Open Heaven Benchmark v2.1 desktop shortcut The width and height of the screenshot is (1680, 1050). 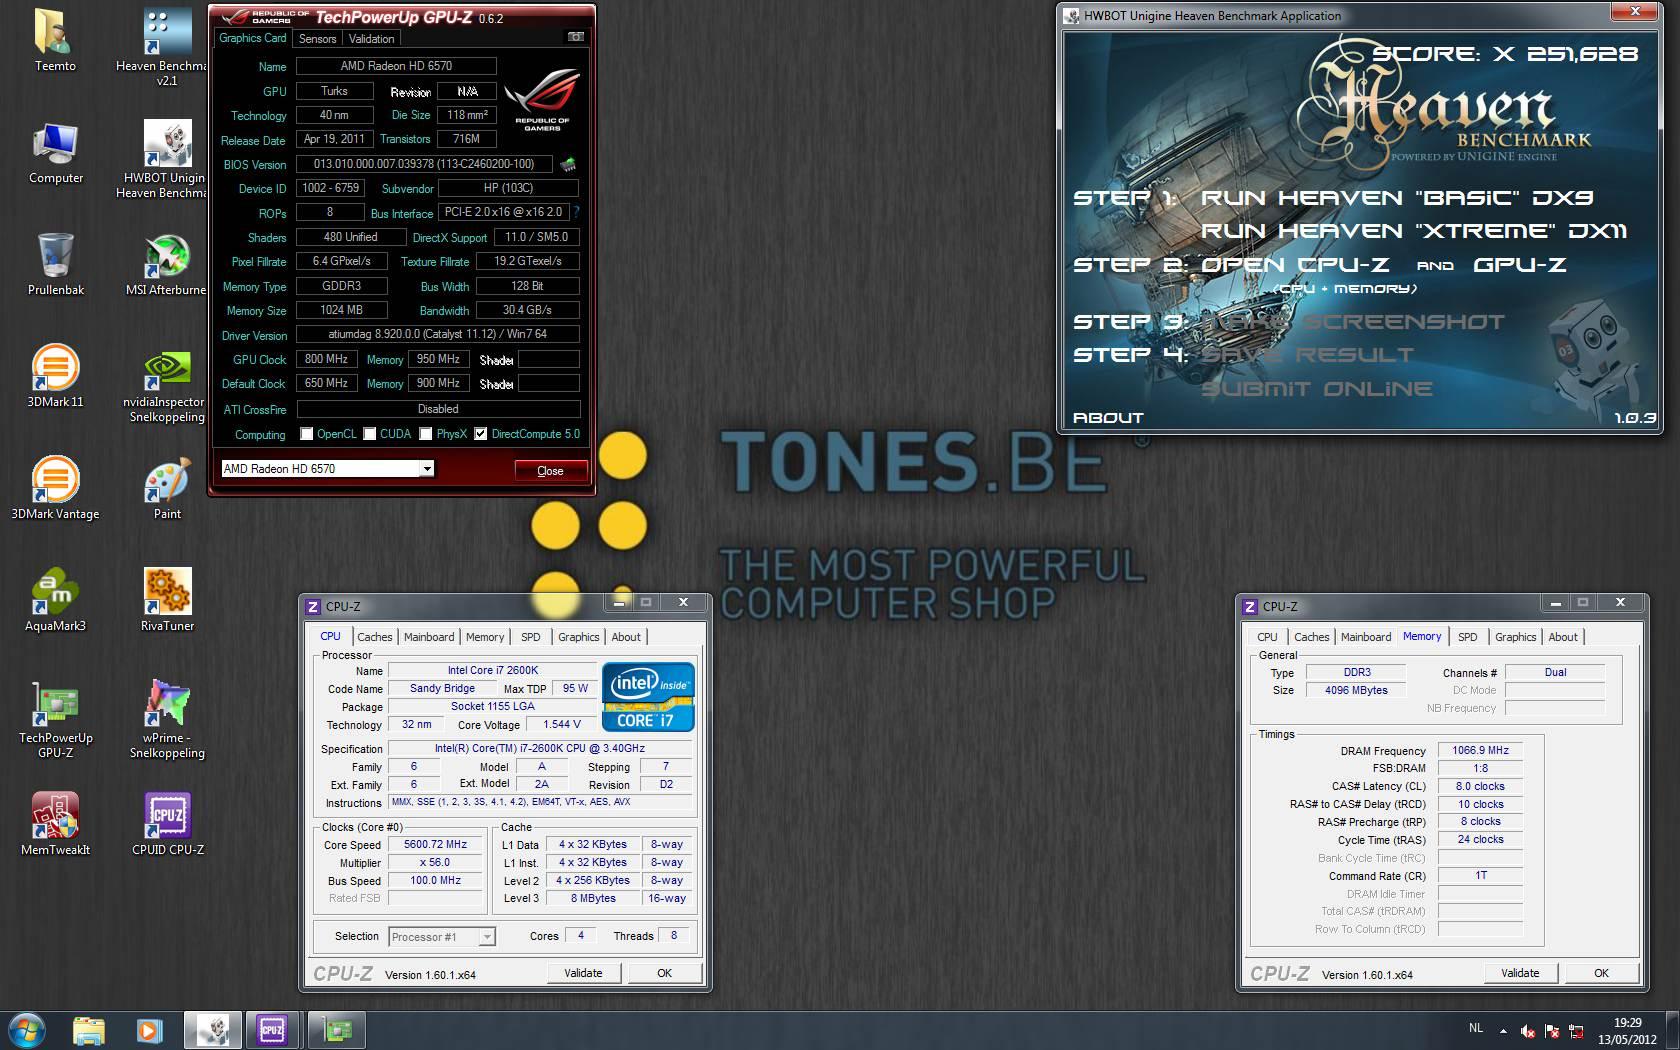point(167,48)
